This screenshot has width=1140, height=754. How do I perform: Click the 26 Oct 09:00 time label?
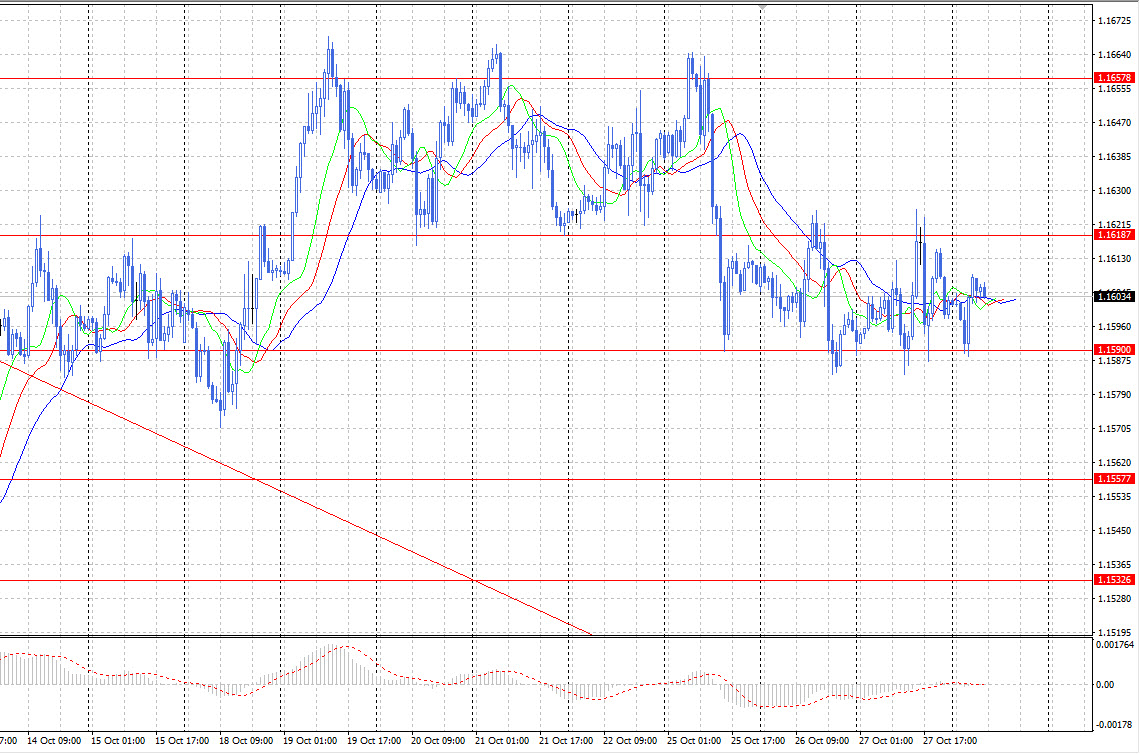(x=822, y=741)
